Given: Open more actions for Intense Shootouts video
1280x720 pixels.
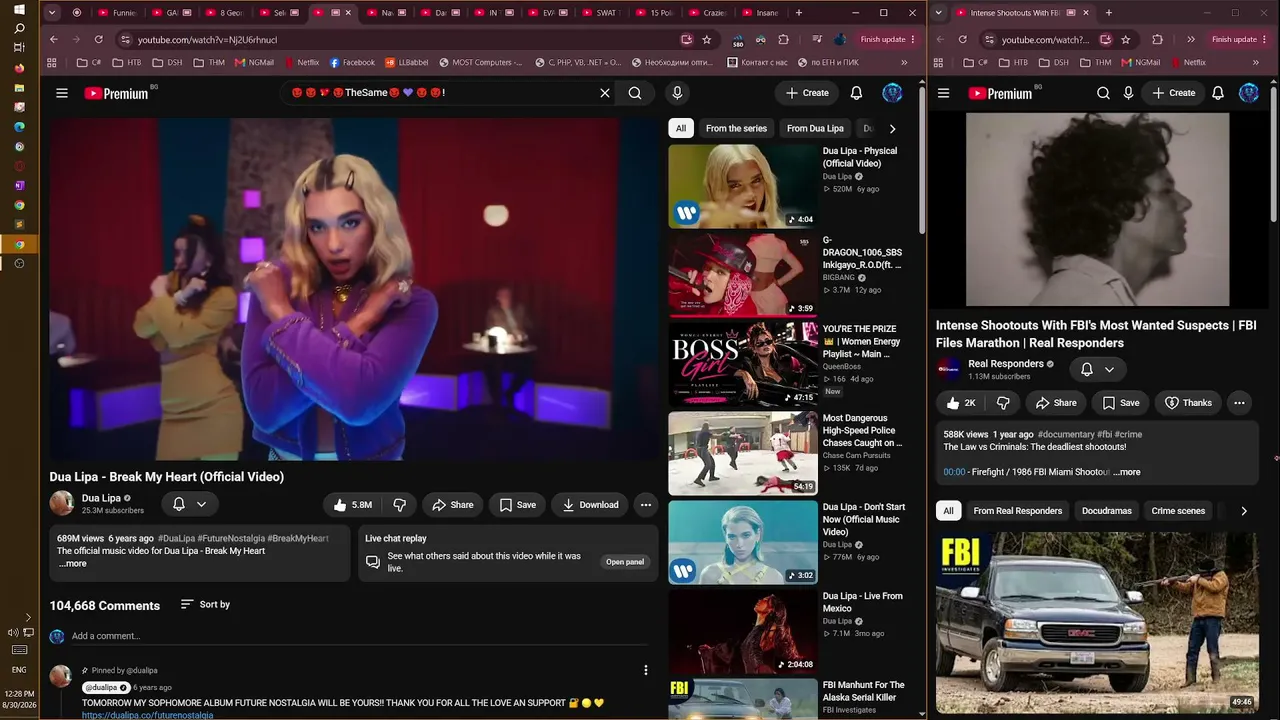Looking at the screenshot, I should 1239,403.
